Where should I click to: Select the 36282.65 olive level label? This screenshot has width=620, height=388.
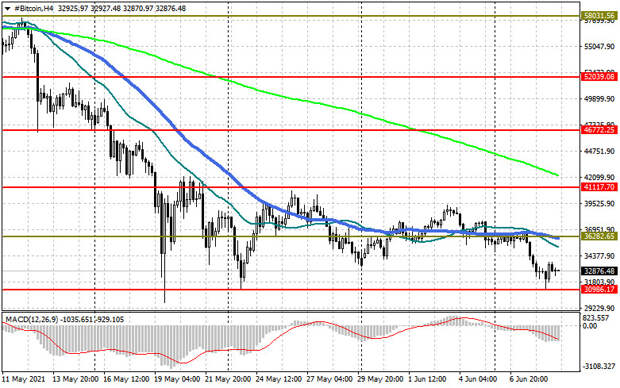point(600,237)
